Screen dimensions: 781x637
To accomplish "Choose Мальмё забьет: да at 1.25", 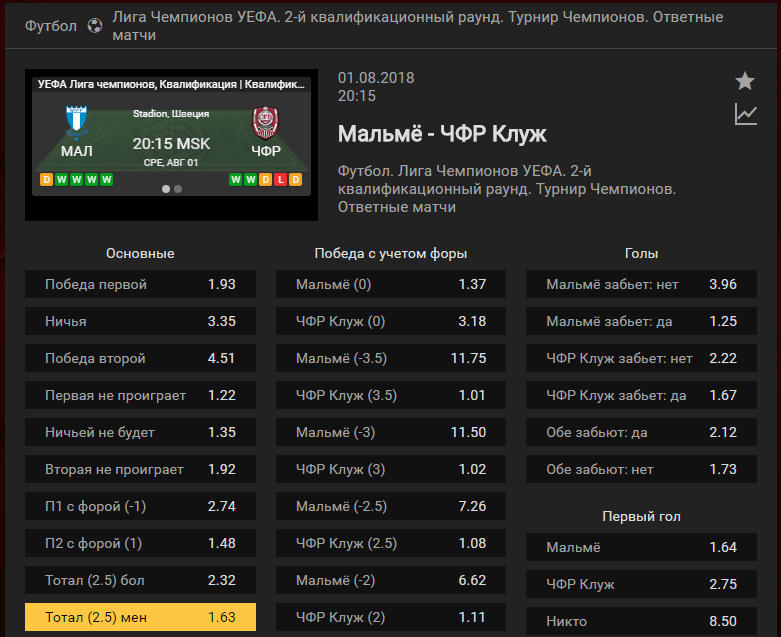I will (x=642, y=321).
